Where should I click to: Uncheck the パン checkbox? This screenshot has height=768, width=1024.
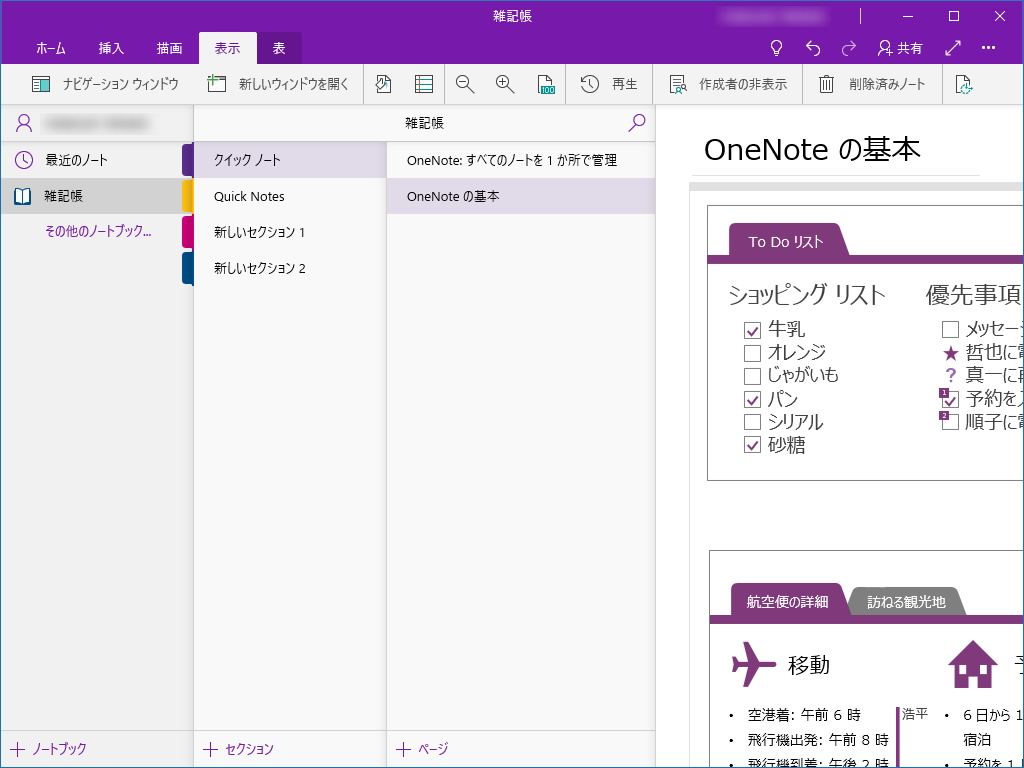[752, 399]
